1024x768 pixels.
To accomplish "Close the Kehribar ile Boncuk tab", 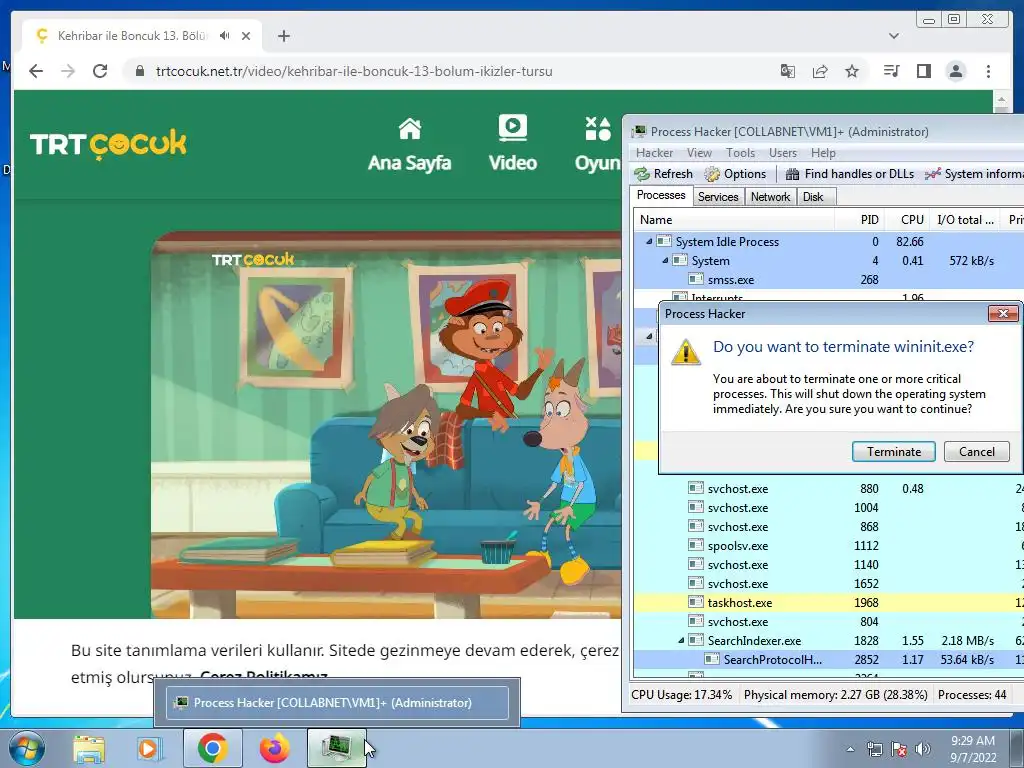I will (246, 36).
